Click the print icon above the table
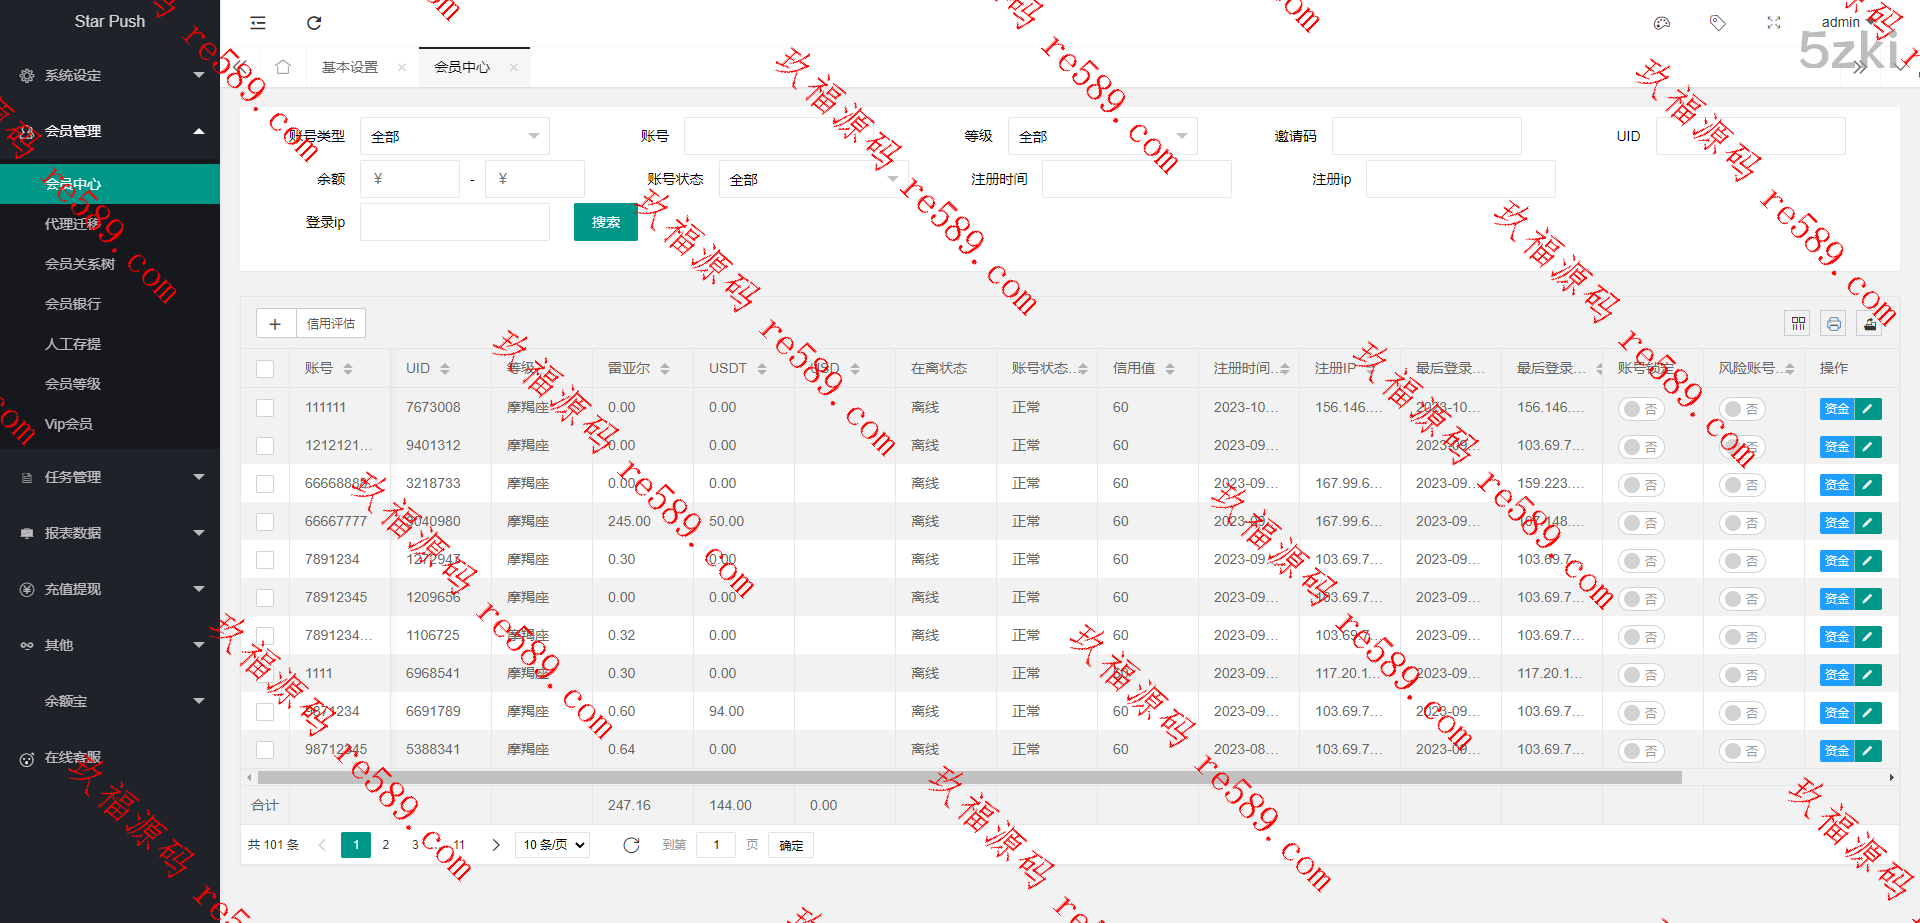 1834,323
